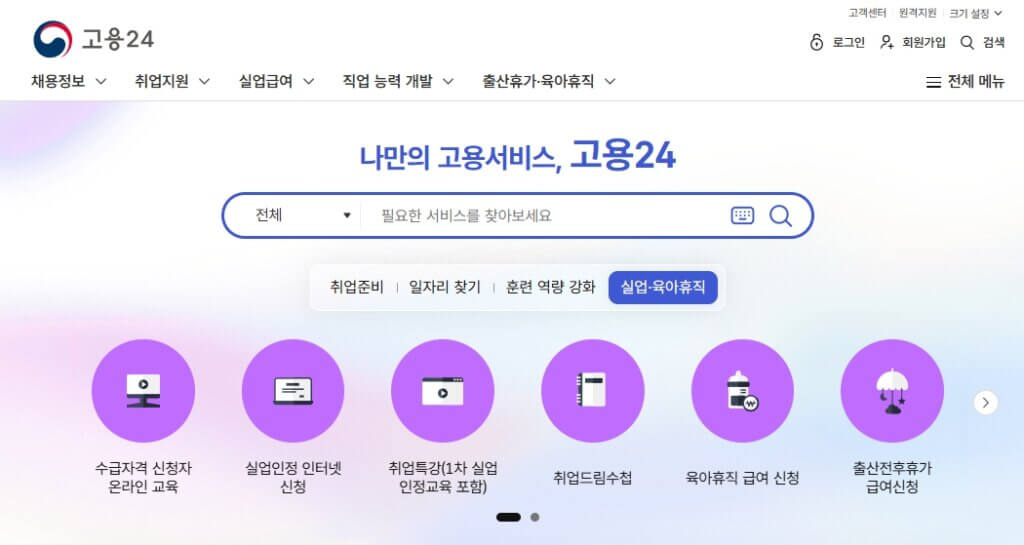Click the 원격지원 link

tap(918, 13)
